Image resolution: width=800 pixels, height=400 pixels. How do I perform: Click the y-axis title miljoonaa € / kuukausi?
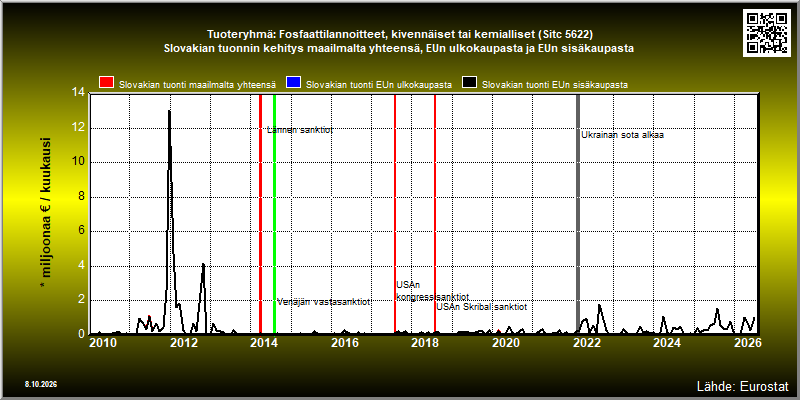click(45, 213)
